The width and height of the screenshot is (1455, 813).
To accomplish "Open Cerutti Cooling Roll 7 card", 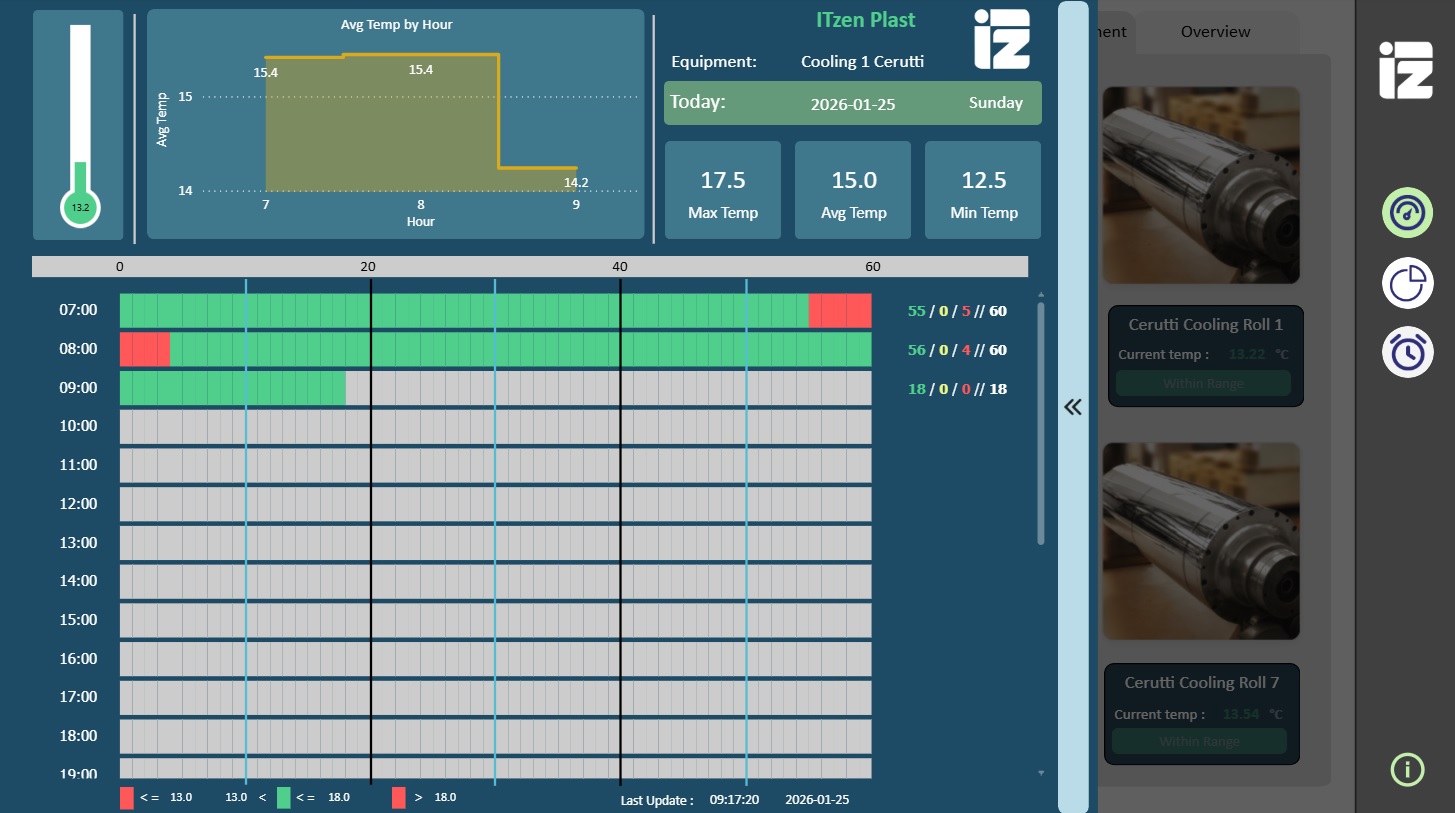I will pyautogui.click(x=1201, y=714).
